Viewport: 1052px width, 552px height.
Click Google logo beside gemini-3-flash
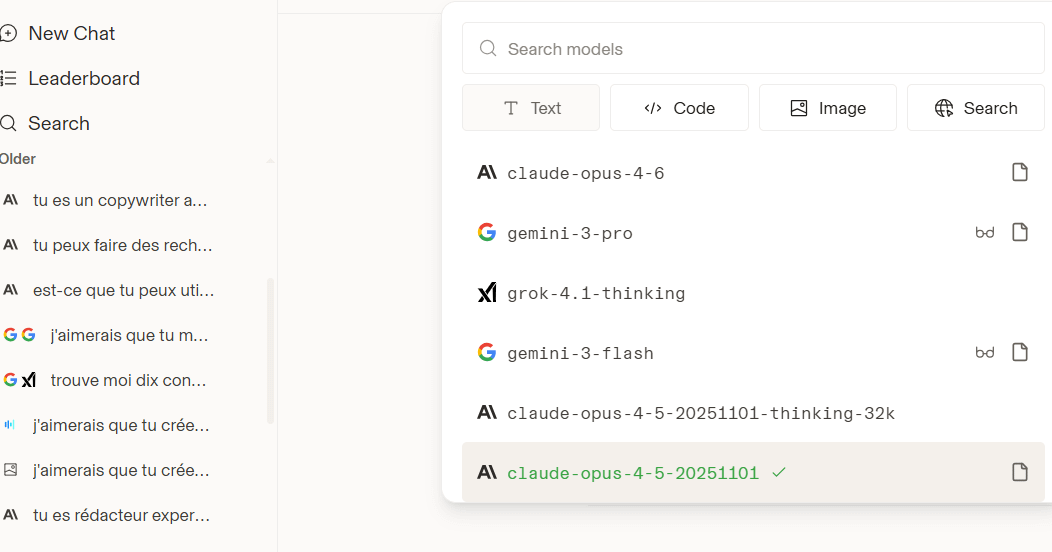pyautogui.click(x=487, y=352)
